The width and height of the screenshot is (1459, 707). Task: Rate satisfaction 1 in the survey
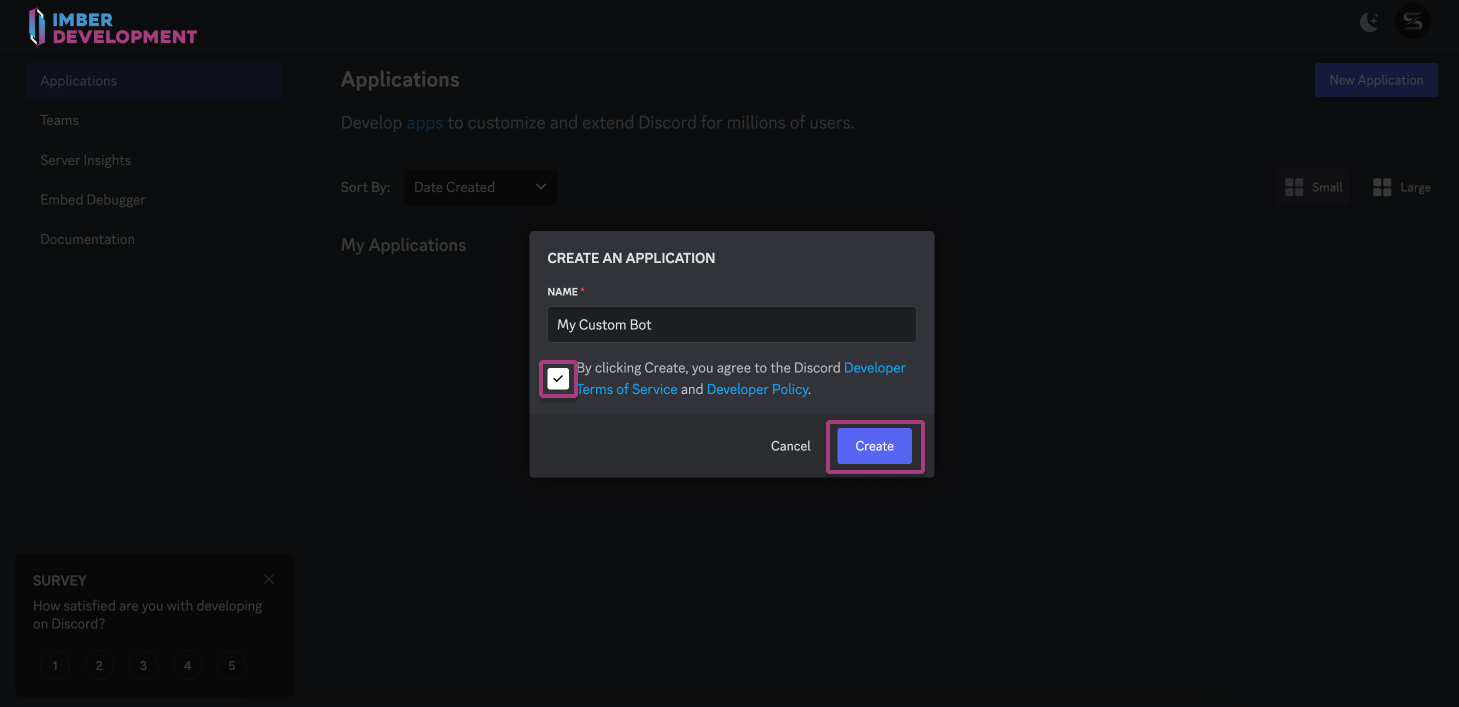click(x=55, y=665)
